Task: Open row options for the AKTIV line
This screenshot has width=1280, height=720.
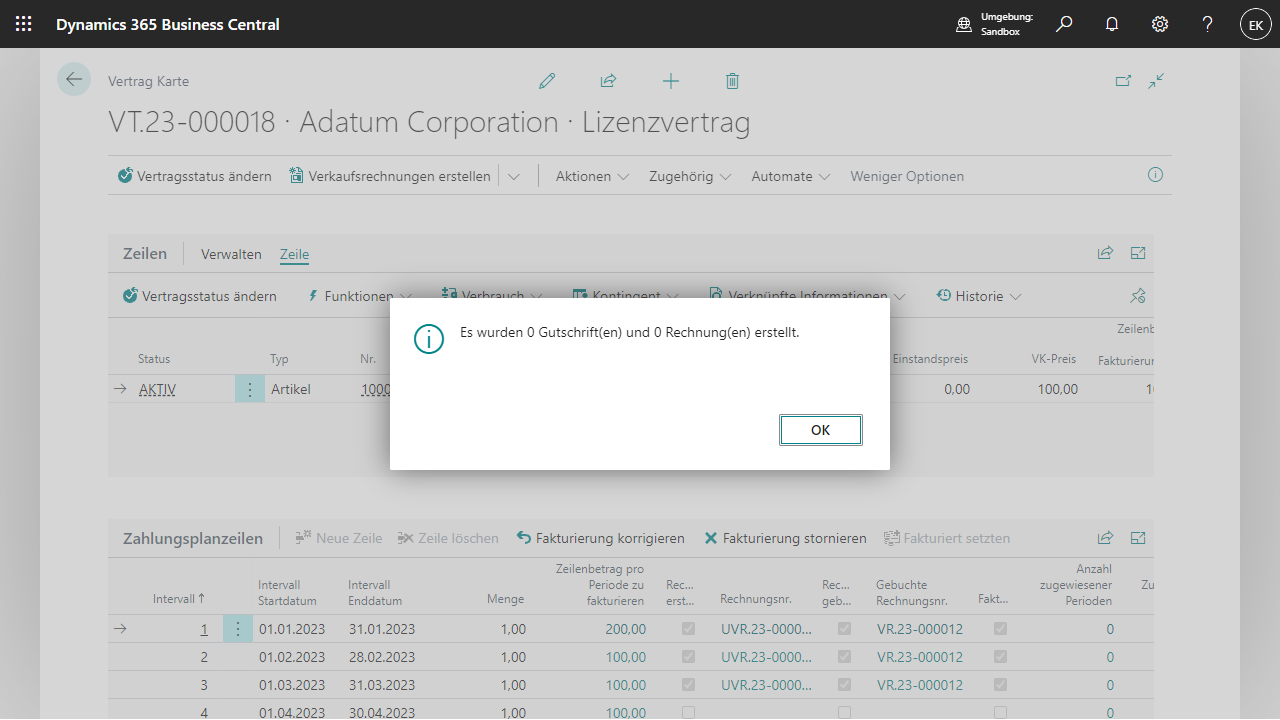Action: point(250,389)
